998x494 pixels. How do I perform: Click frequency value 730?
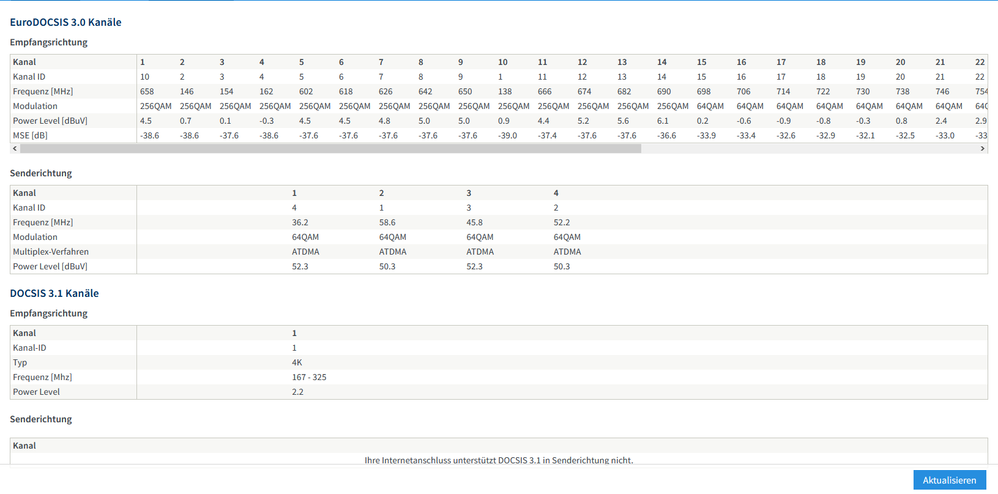click(x=863, y=92)
